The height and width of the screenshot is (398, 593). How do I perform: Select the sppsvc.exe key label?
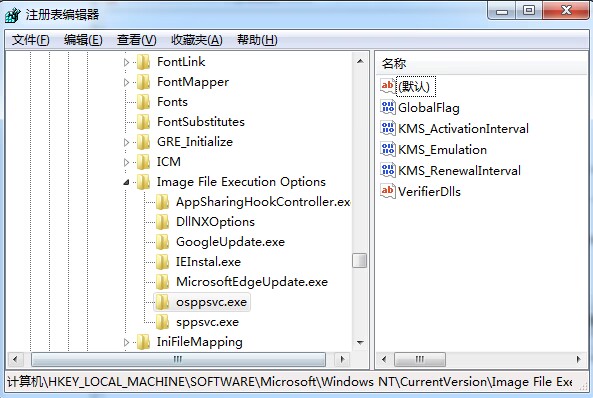(x=208, y=322)
